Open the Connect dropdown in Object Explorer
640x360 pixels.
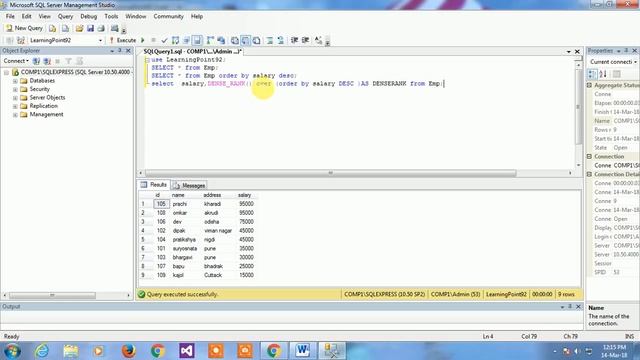16,61
